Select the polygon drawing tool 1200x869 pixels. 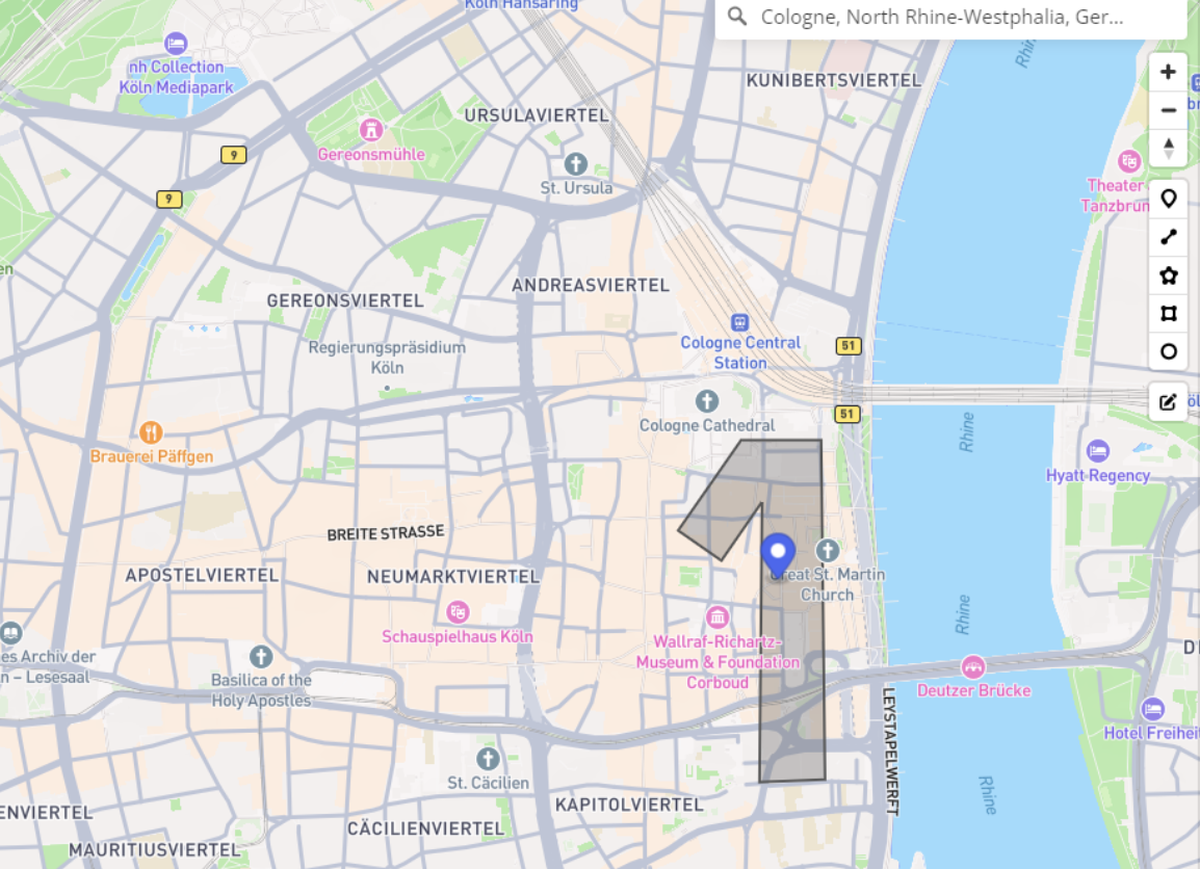[1168, 276]
